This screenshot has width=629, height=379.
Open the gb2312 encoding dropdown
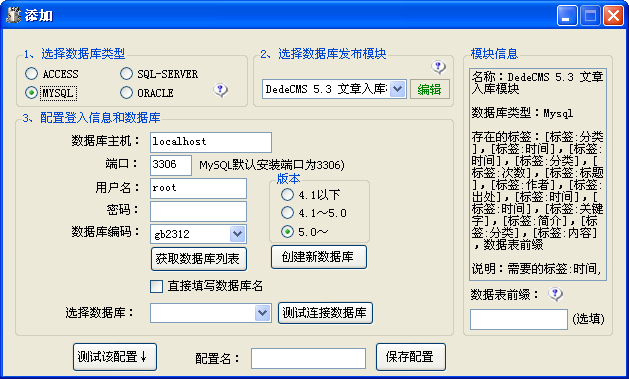[x=237, y=234]
